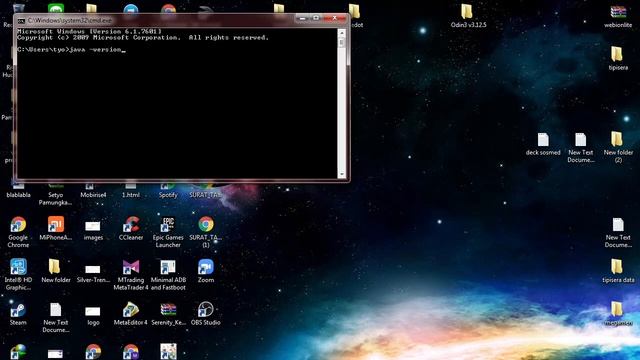Open the tipisera data folder
Image resolution: width=640 pixels, height=360 pixels.
(x=618, y=271)
